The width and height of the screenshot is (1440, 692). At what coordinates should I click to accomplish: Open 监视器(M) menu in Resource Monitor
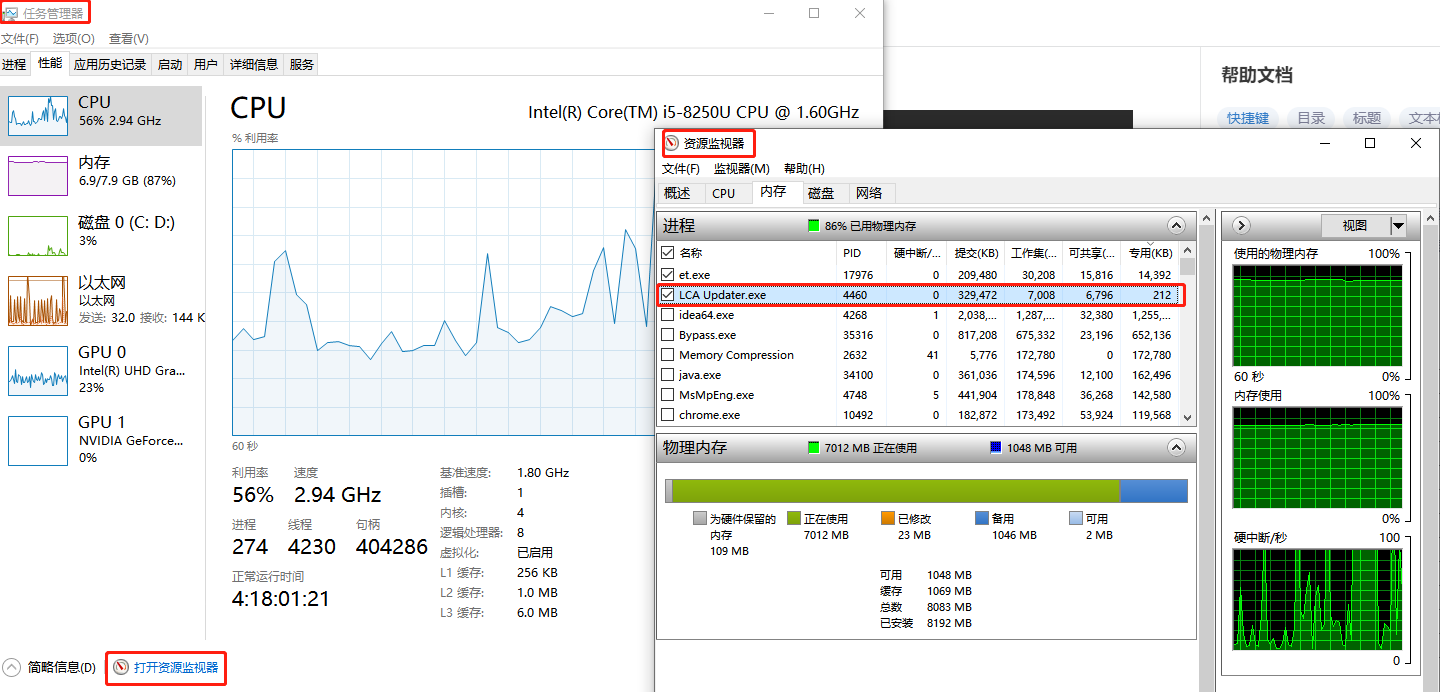tap(742, 169)
